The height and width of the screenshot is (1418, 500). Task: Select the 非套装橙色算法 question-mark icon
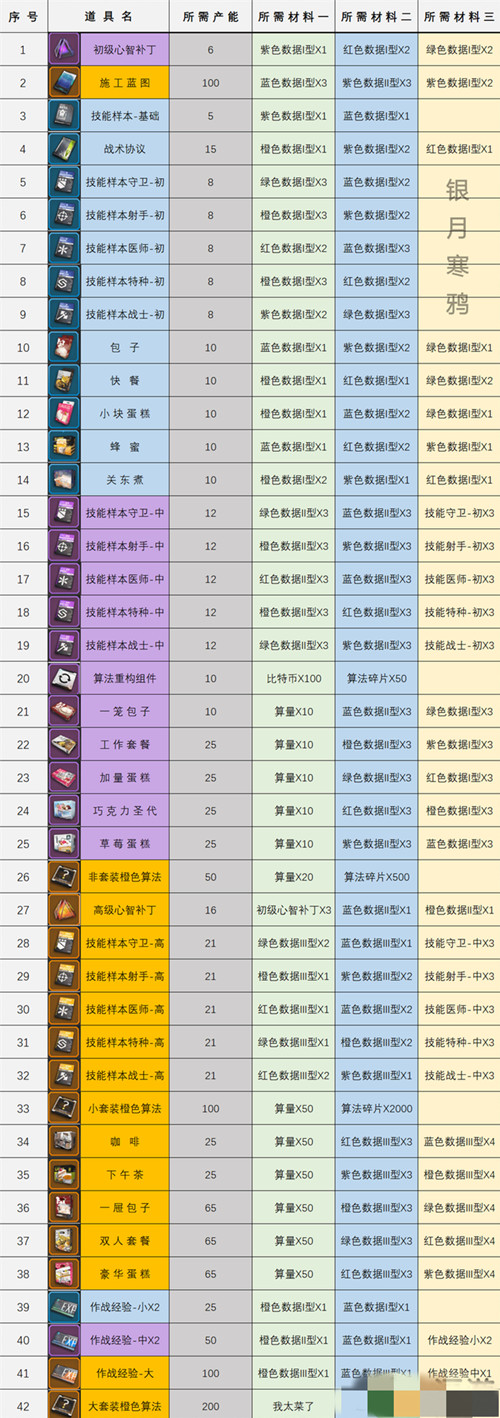pyautogui.click(x=63, y=876)
